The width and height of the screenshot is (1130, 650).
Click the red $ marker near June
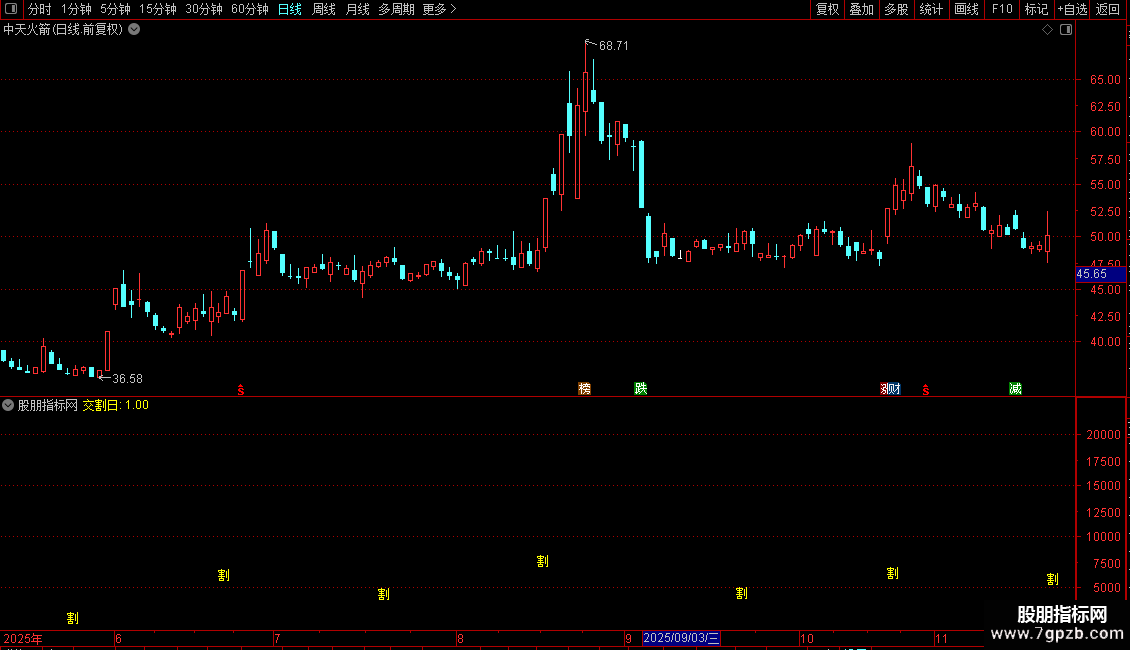pyautogui.click(x=241, y=390)
